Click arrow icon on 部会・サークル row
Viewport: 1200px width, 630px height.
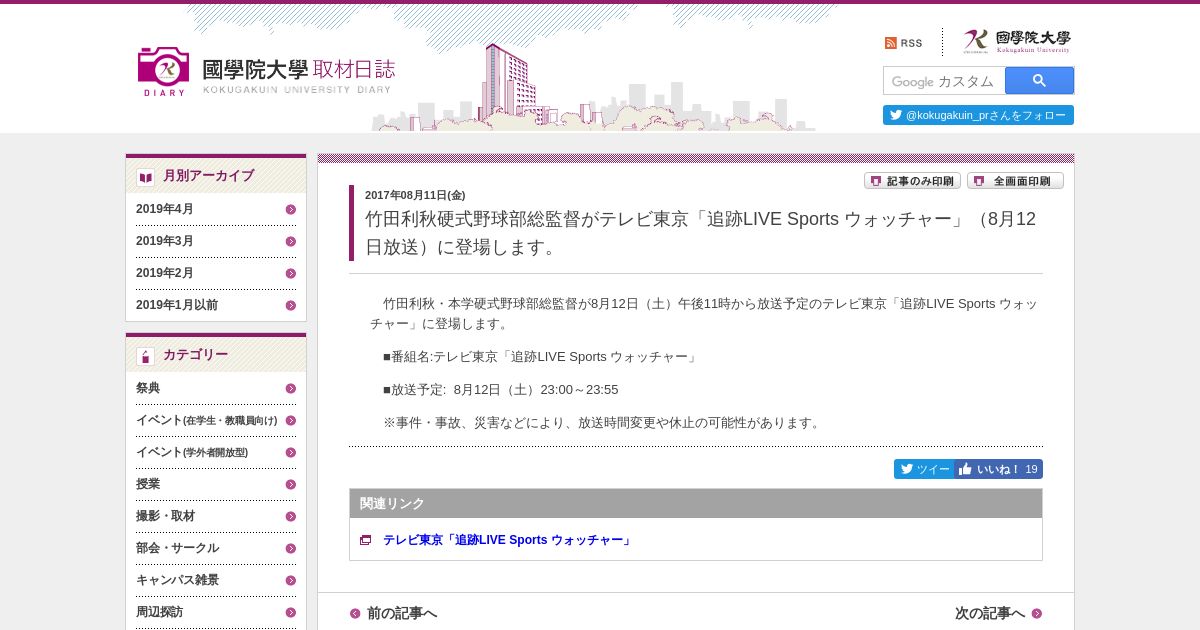291,549
